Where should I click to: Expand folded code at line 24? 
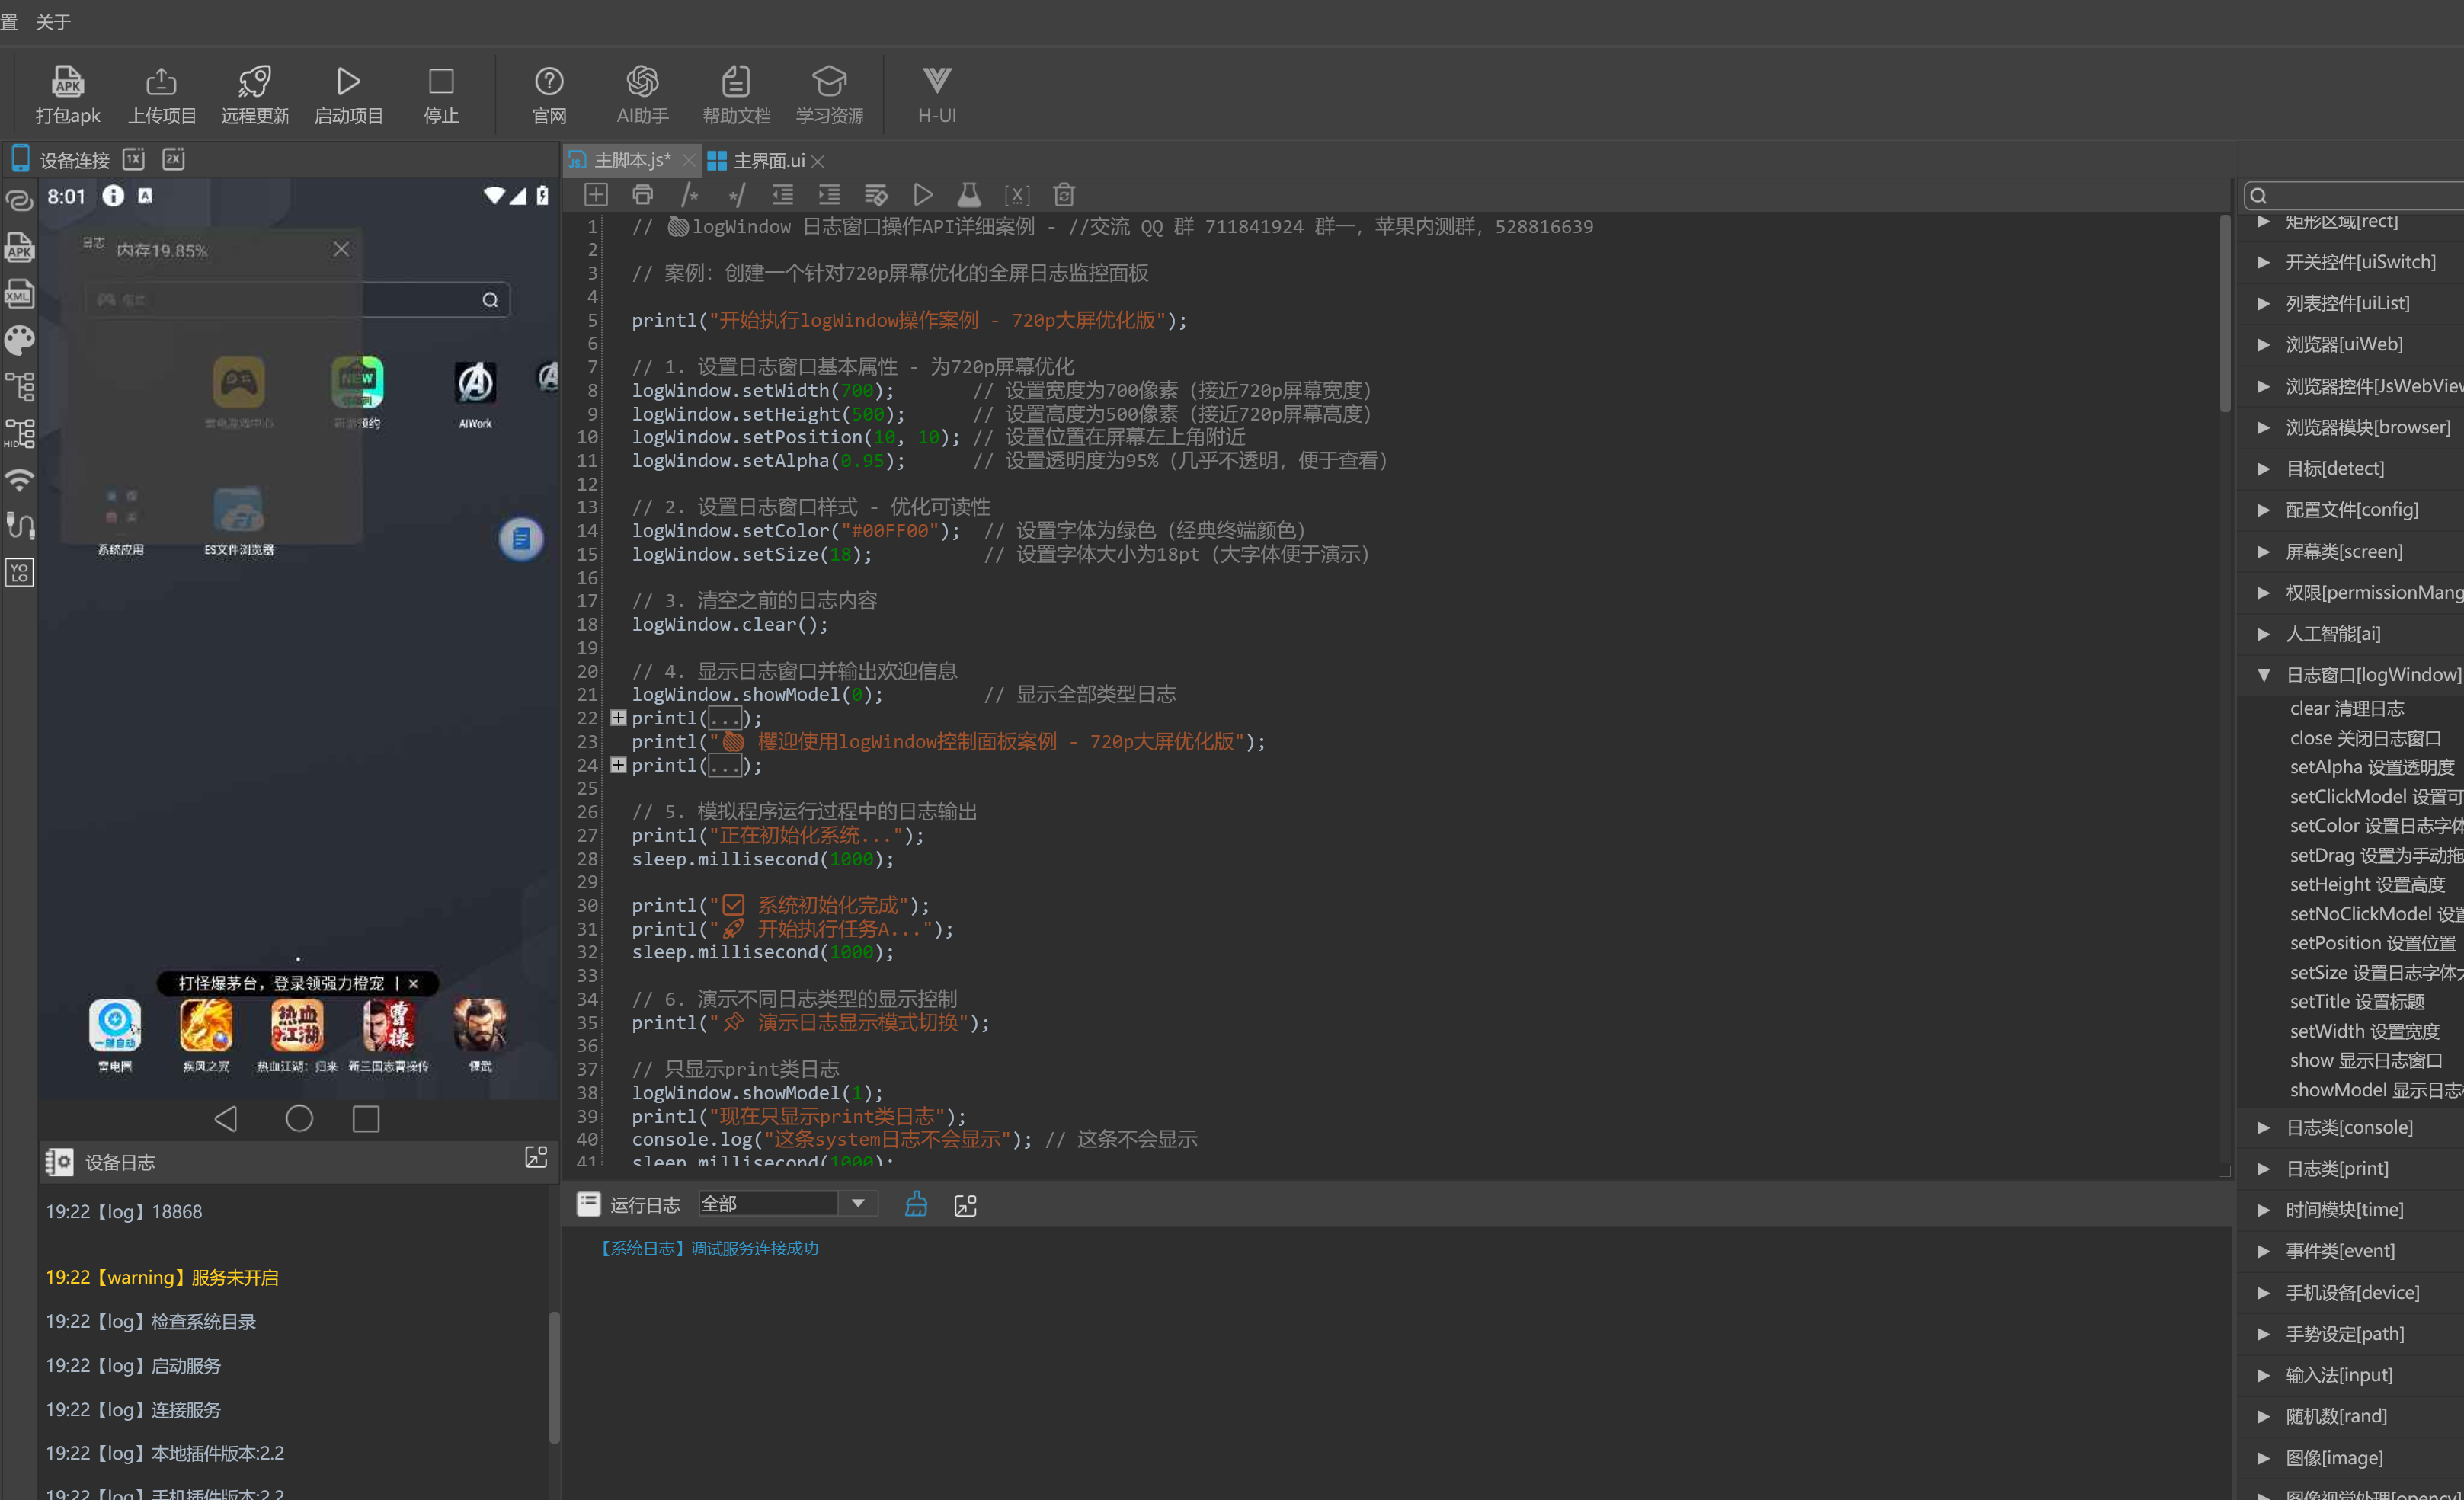coord(618,765)
